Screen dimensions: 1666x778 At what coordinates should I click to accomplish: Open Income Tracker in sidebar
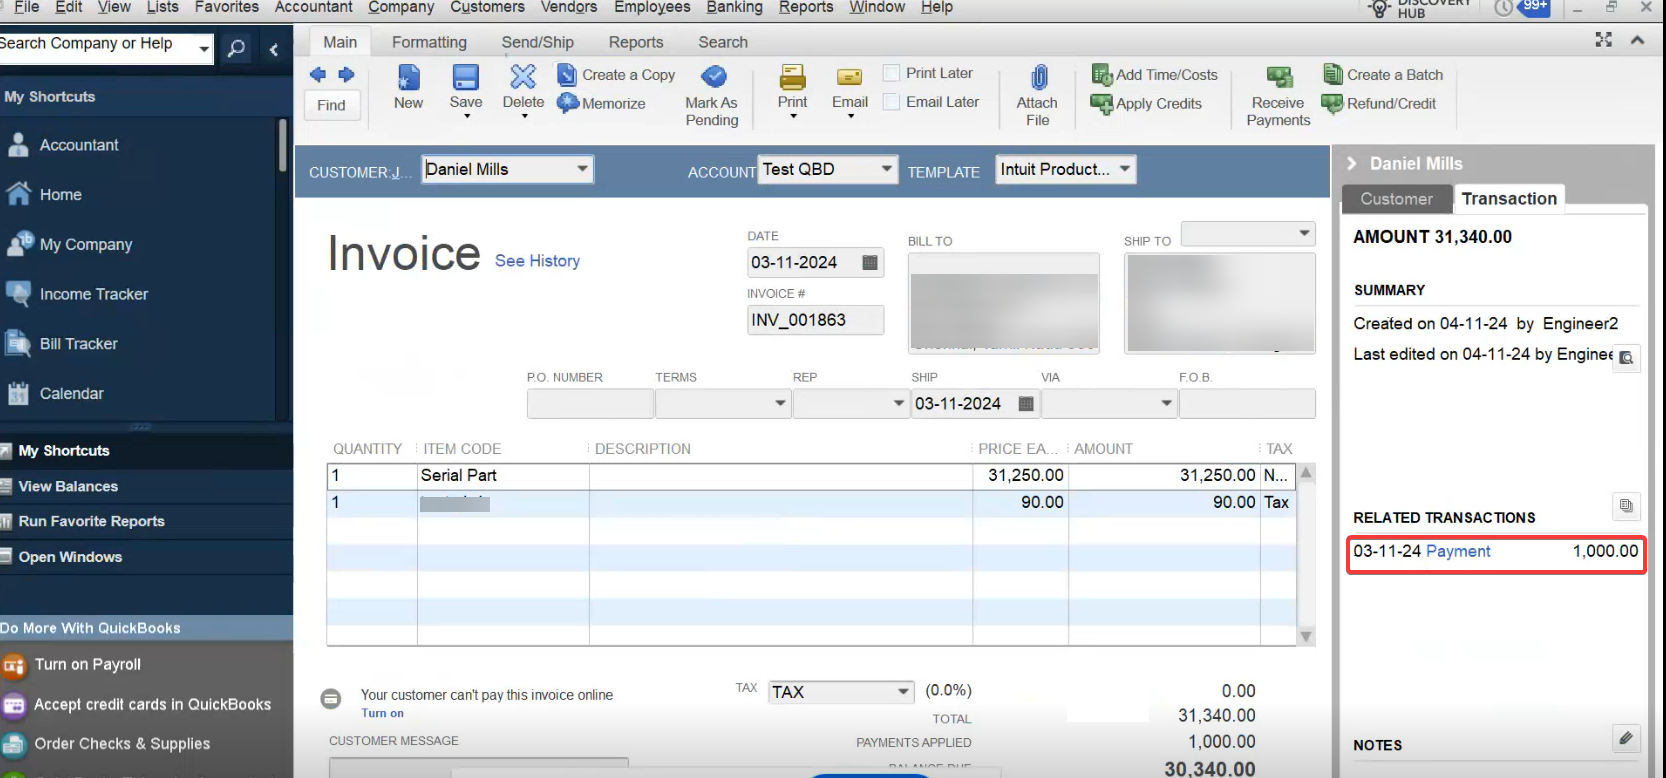tap(93, 294)
